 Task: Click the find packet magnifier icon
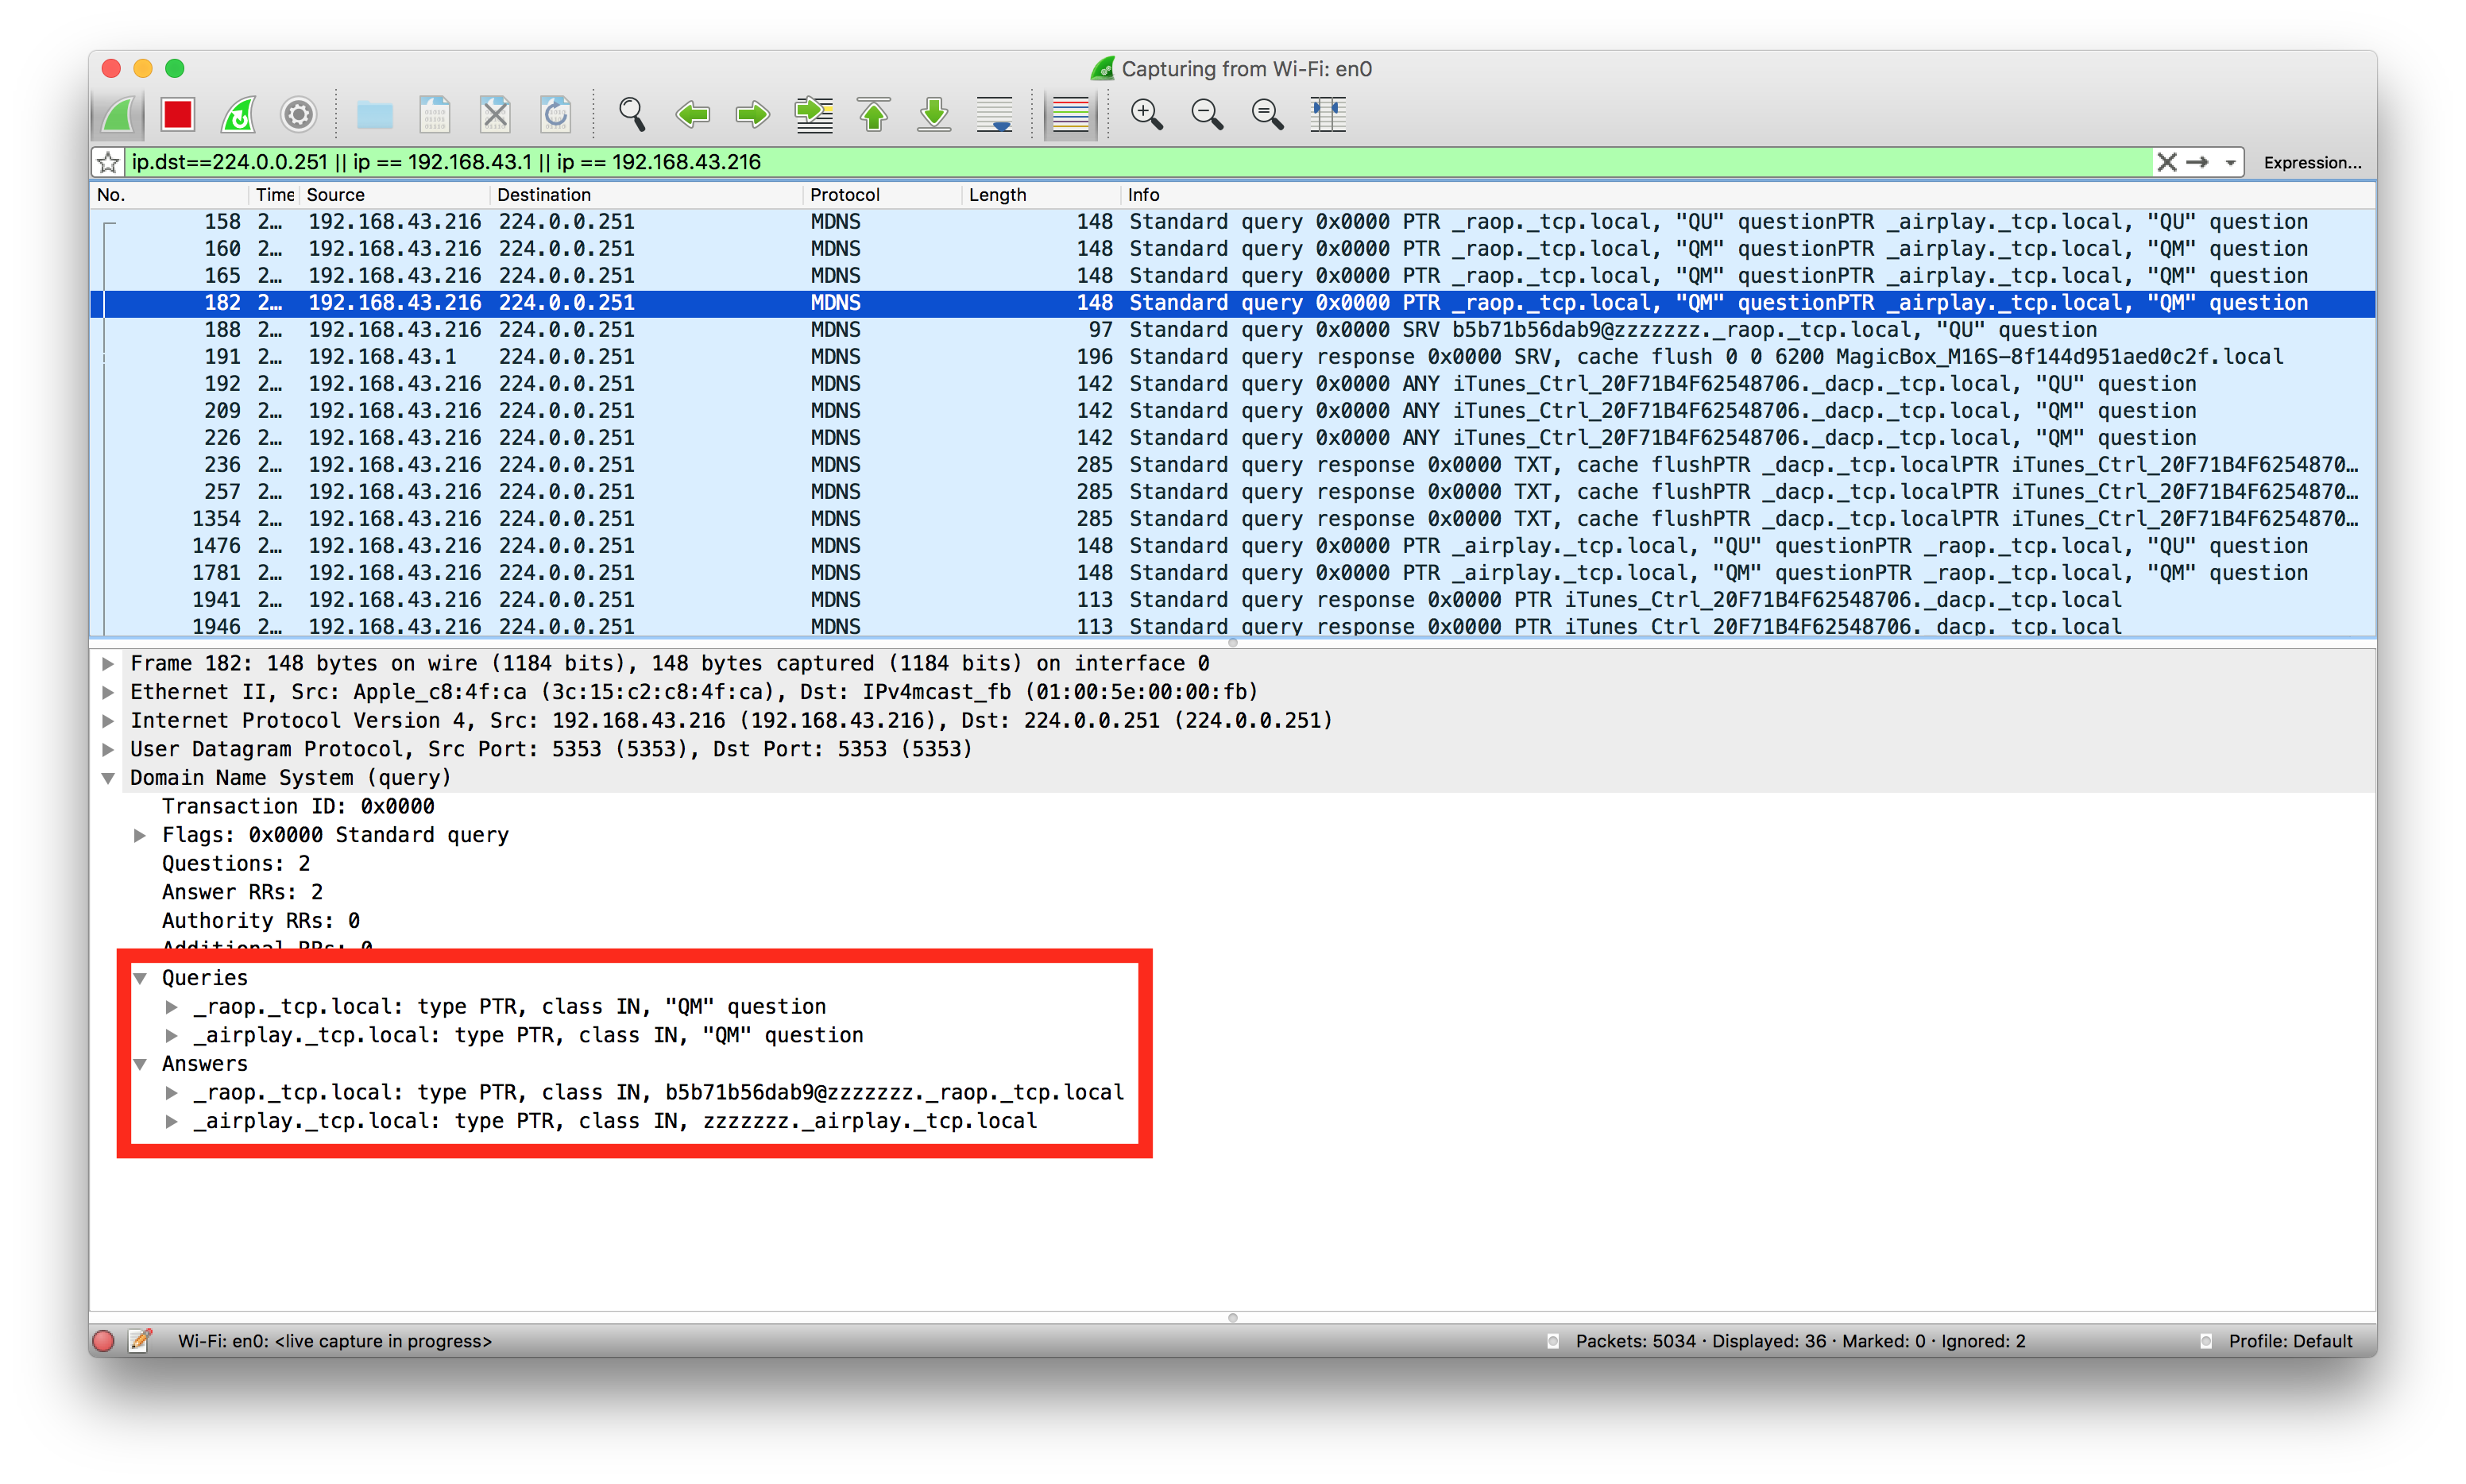631,115
